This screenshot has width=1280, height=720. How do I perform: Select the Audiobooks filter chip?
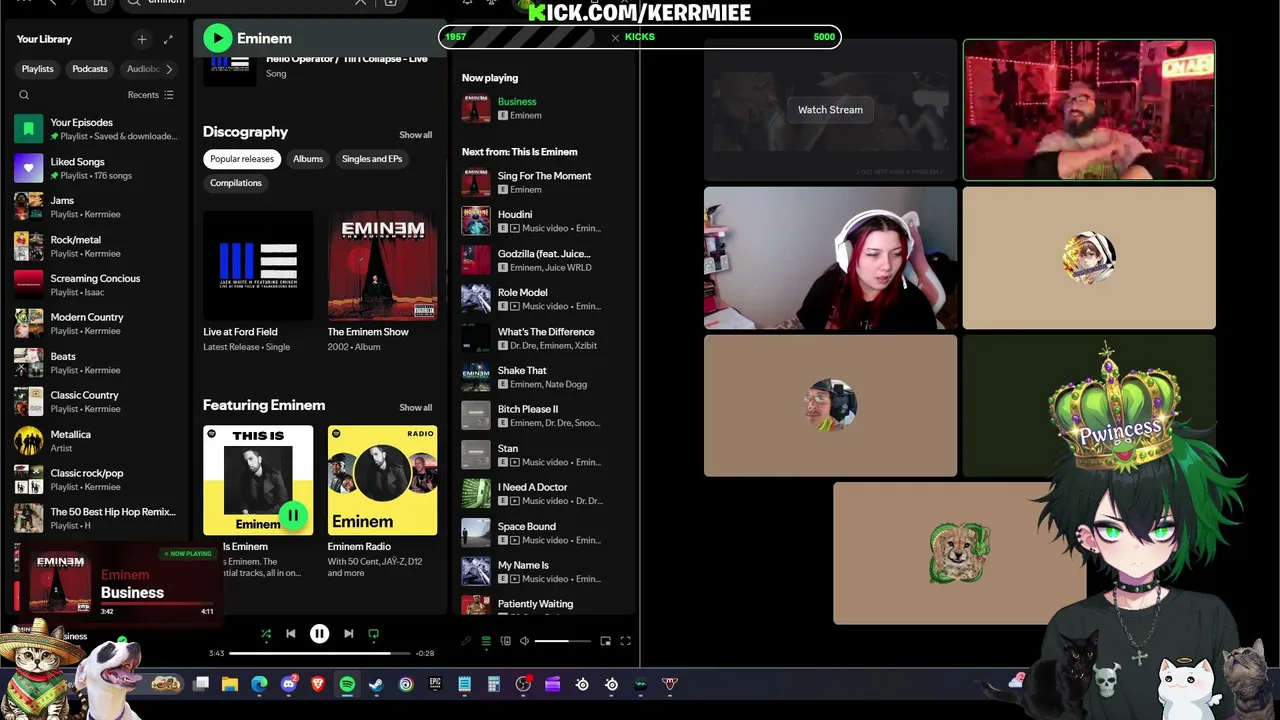(x=140, y=69)
